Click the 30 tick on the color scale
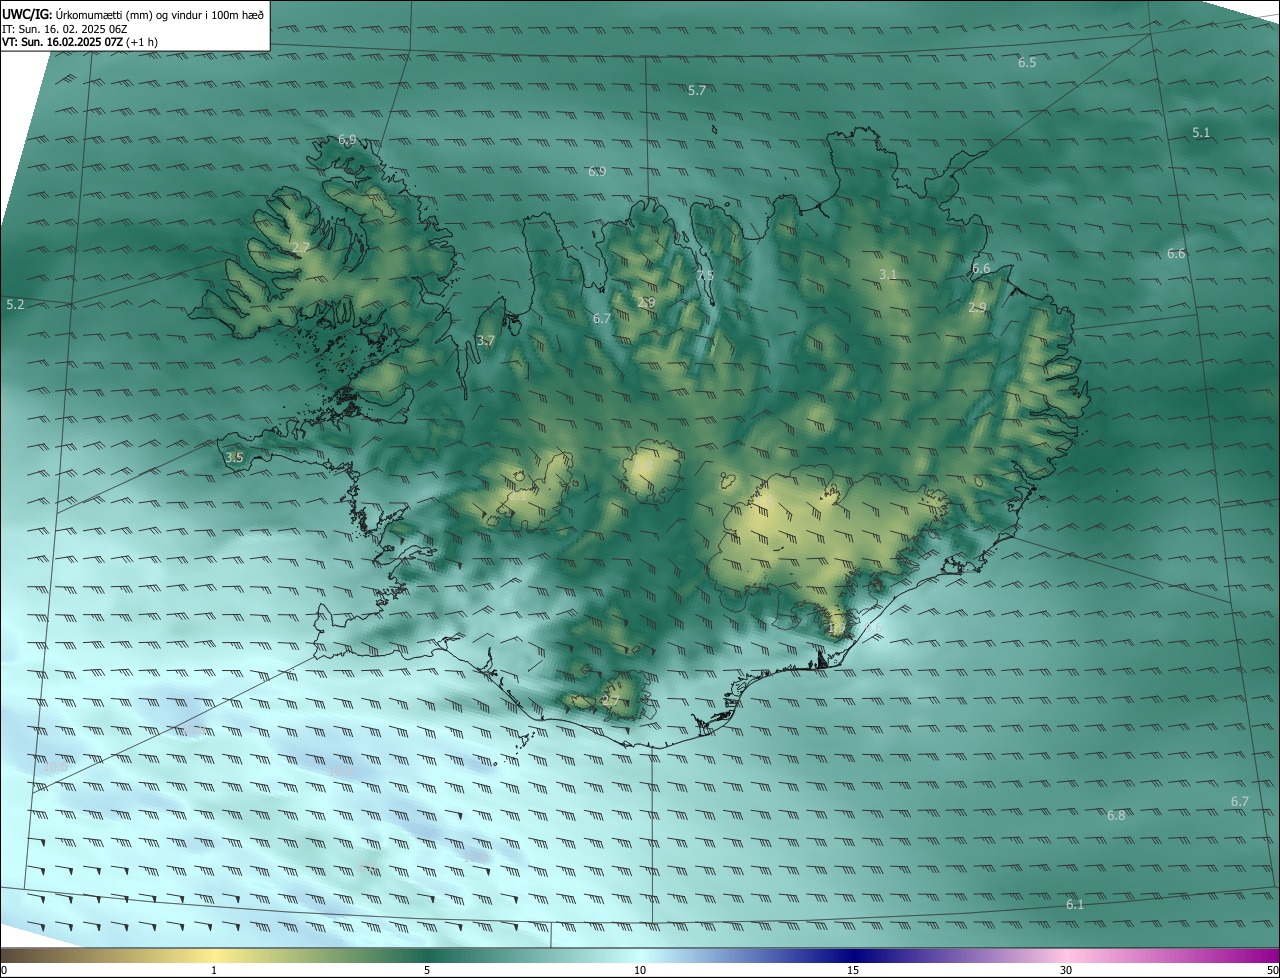The image size is (1280, 978). 1066,970
